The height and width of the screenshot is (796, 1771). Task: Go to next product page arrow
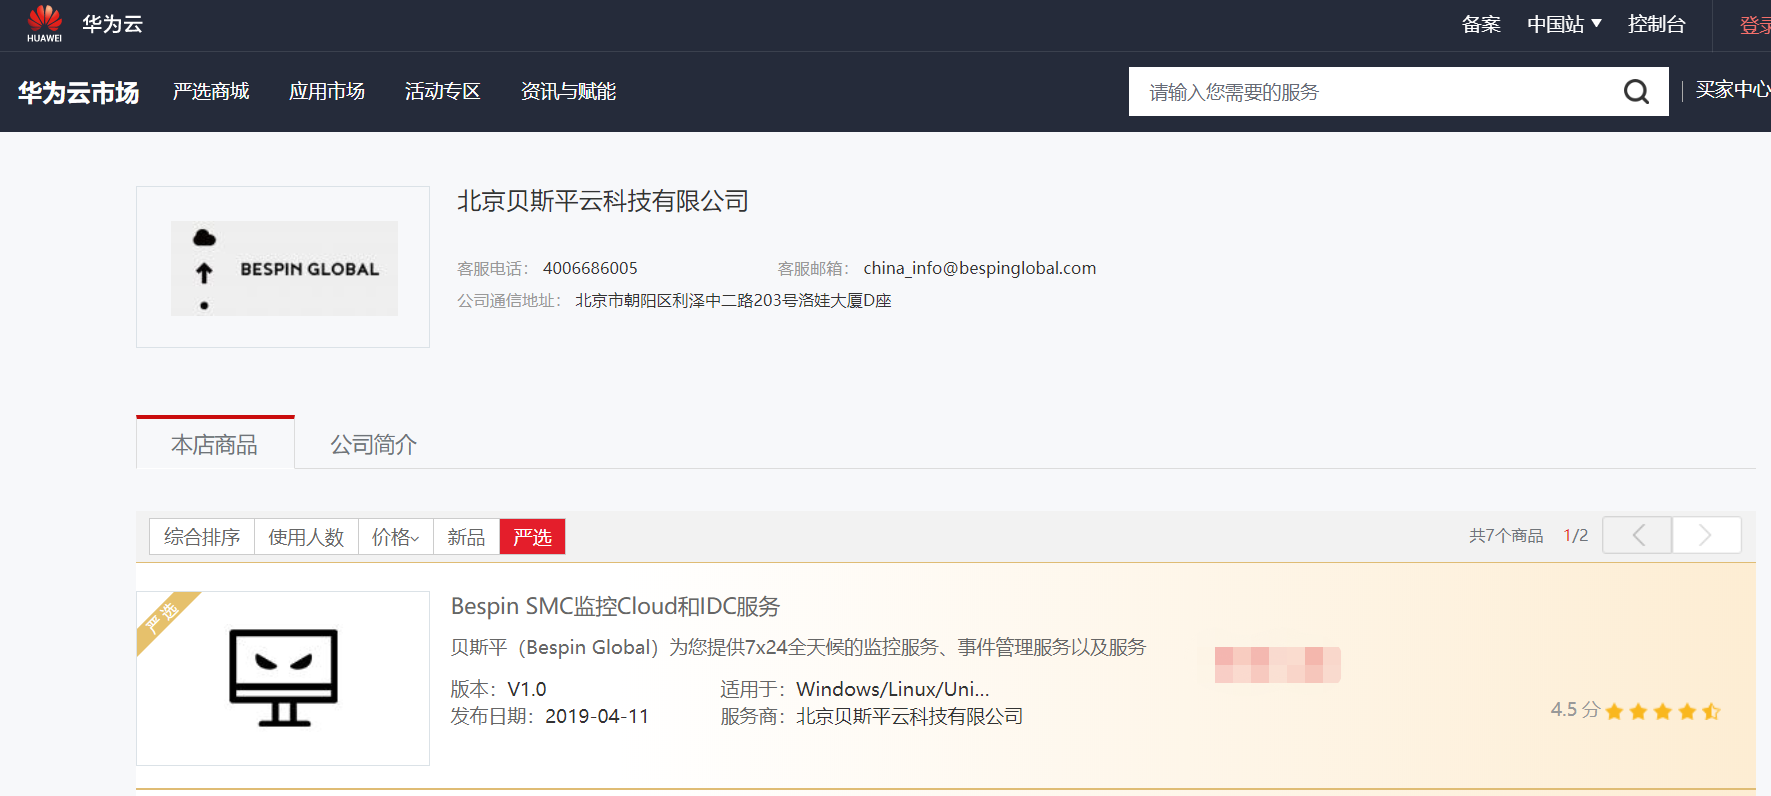(1706, 535)
